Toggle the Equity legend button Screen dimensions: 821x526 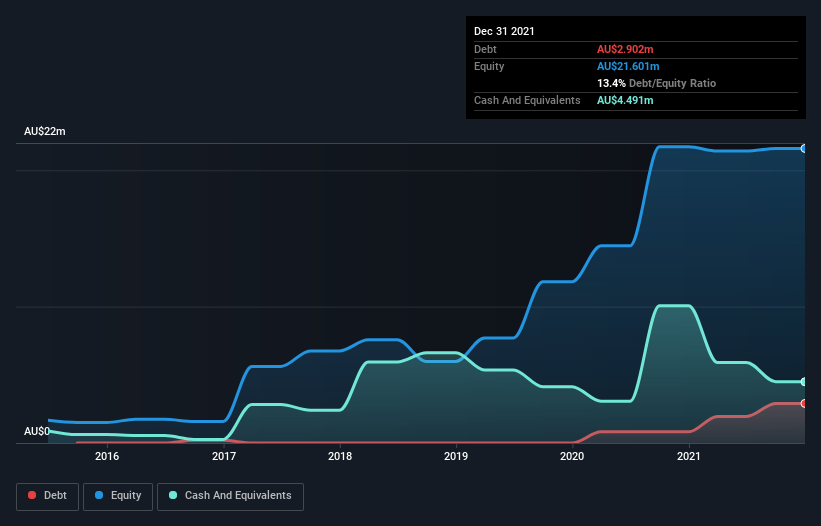(118, 496)
